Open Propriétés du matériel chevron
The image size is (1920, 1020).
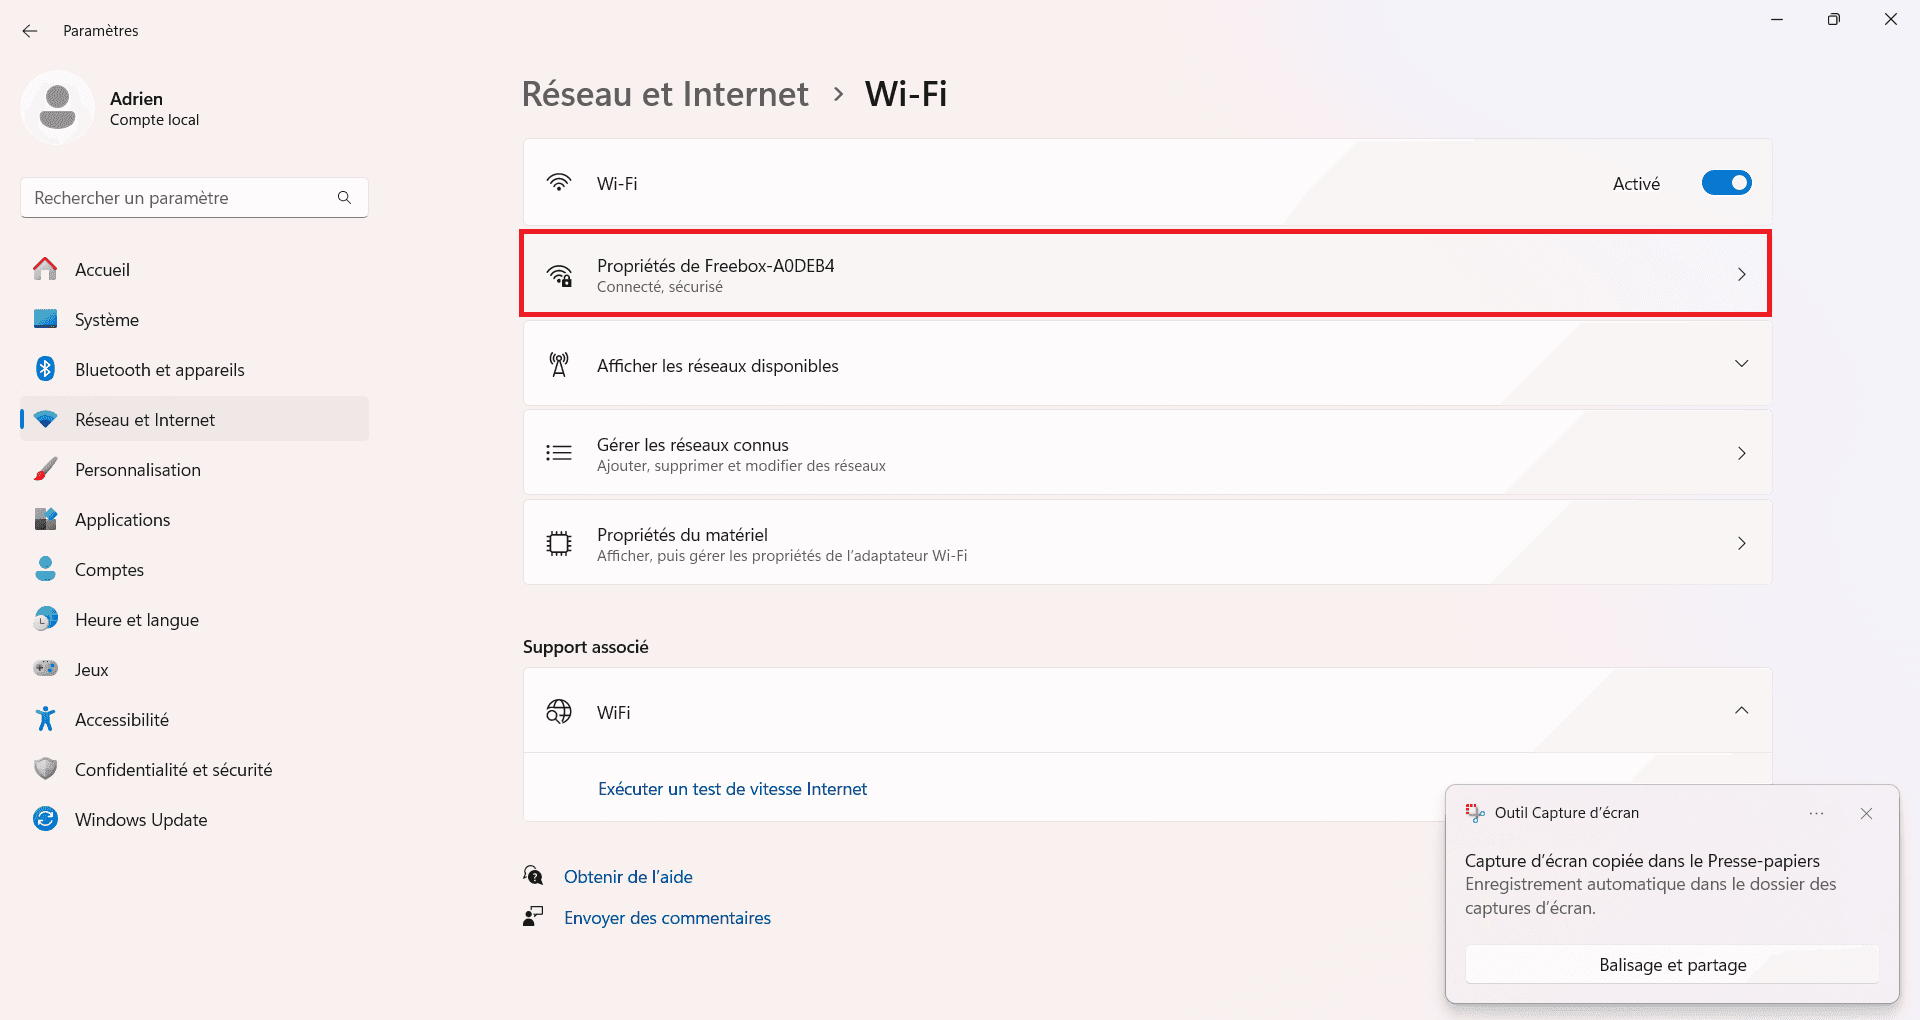pyautogui.click(x=1742, y=543)
